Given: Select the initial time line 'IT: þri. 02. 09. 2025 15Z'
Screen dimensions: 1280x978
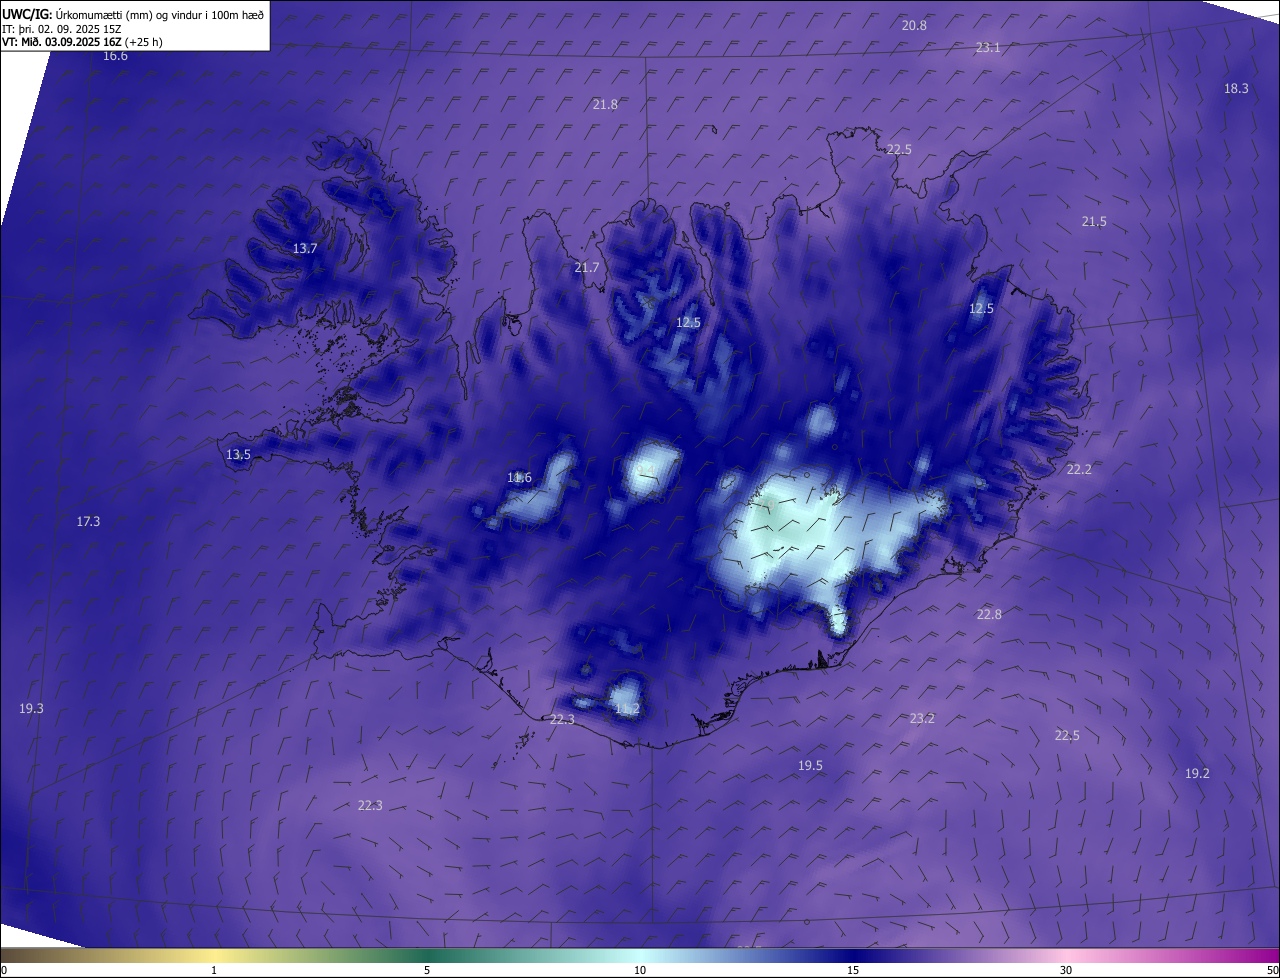Looking at the screenshot, I should [x=62, y=29].
